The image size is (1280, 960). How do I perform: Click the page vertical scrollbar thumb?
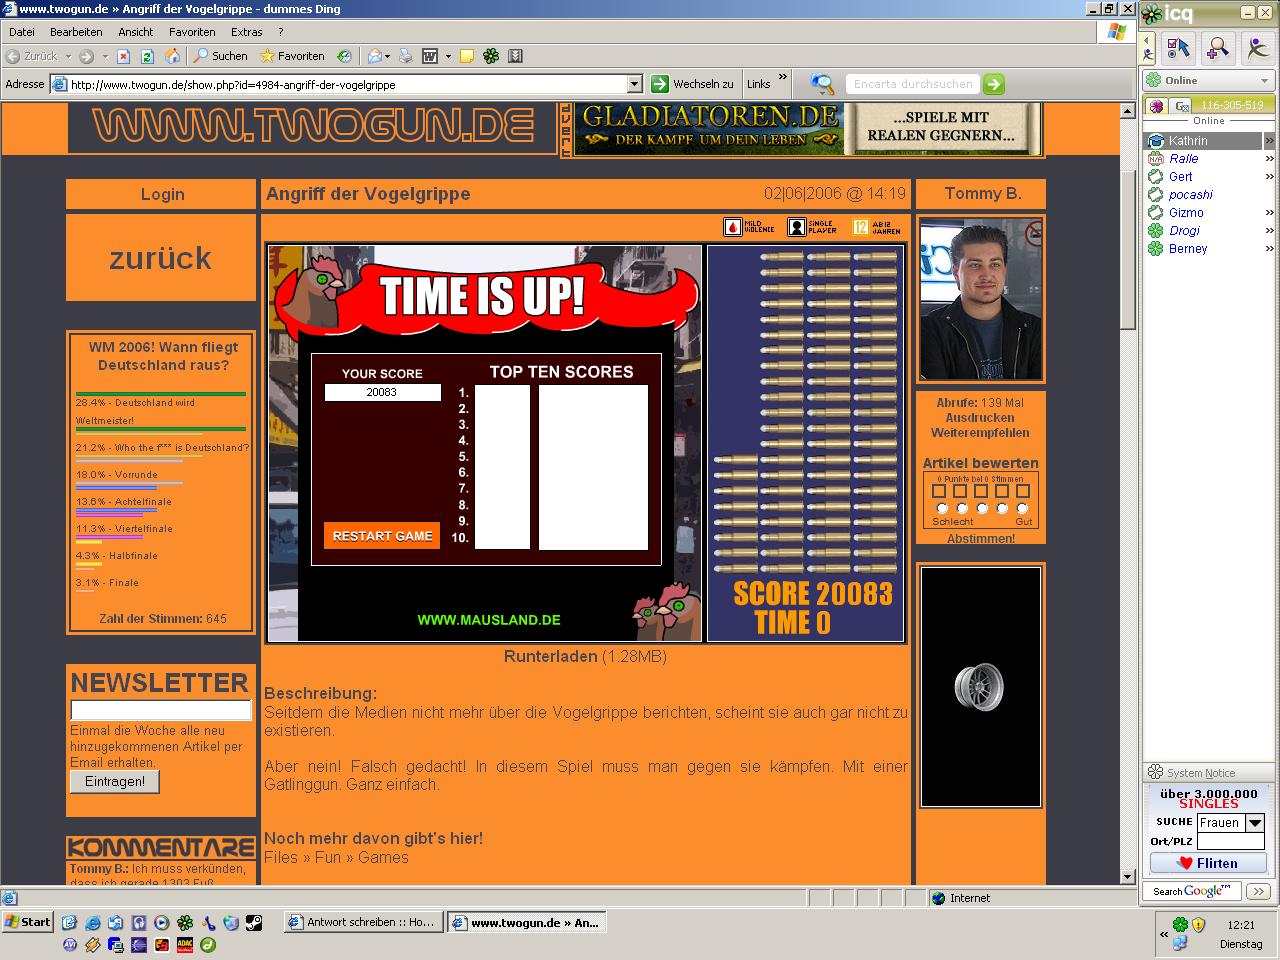(x=1128, y=250)
